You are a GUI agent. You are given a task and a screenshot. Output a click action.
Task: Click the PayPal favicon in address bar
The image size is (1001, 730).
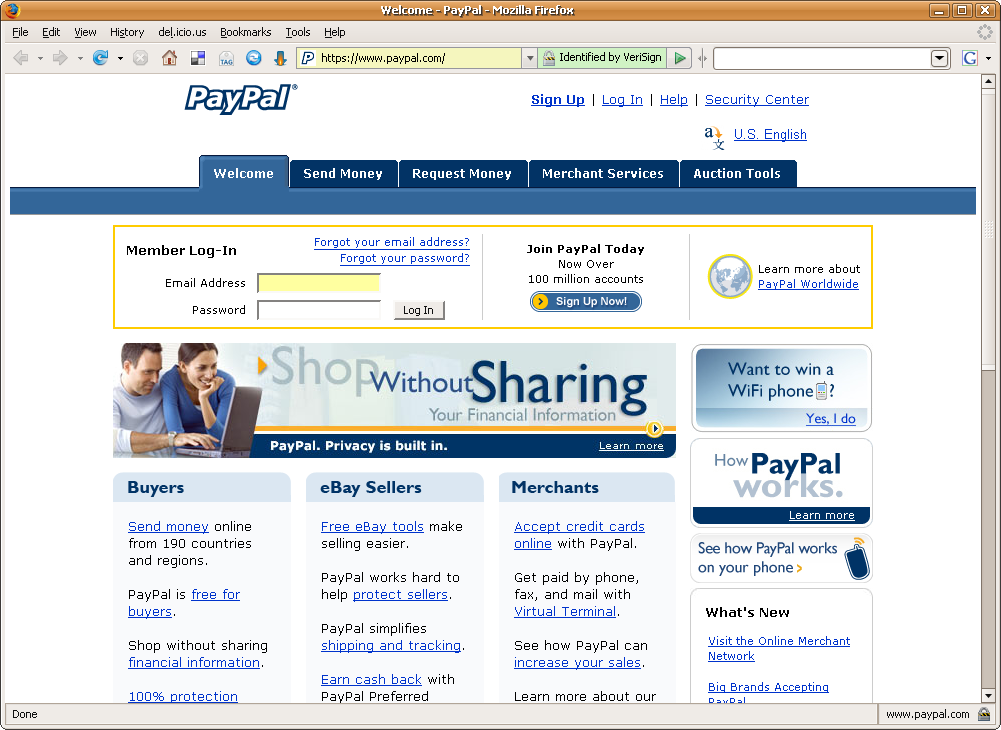(x=308, y=58)
